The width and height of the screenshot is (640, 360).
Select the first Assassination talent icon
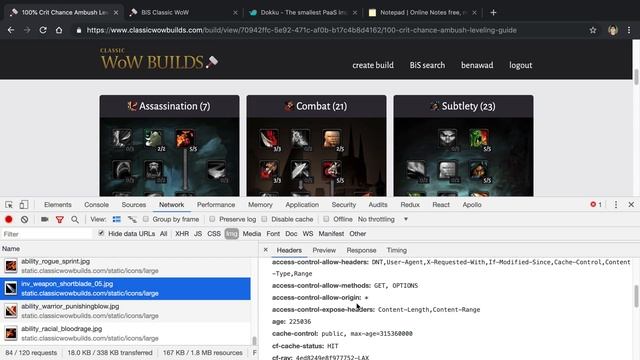click(x=122, y=139)
